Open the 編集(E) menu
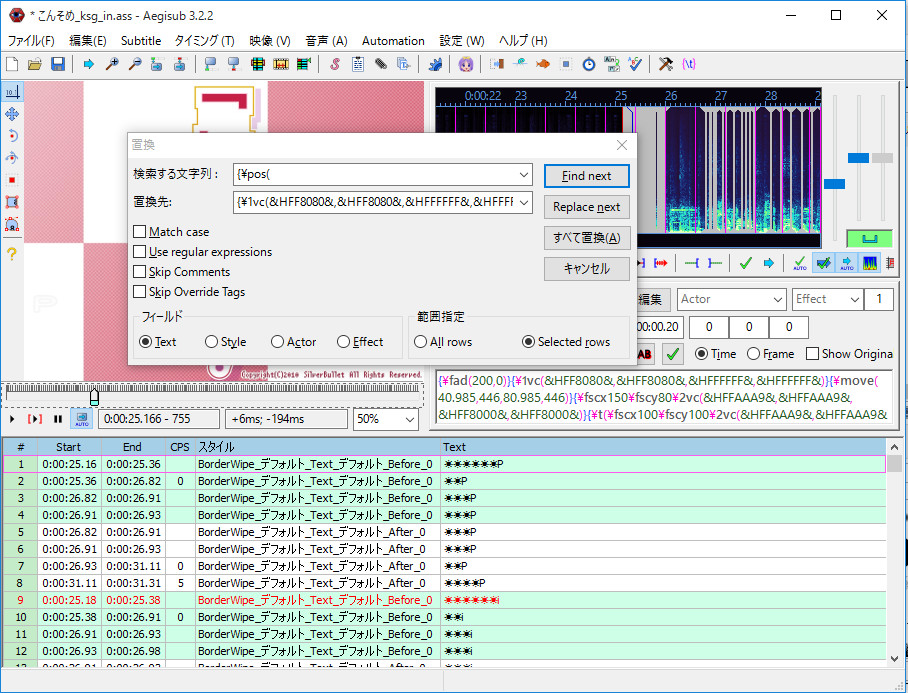This screenshot has width=908, height=693. pyautogui.click(x=88, y=41)
